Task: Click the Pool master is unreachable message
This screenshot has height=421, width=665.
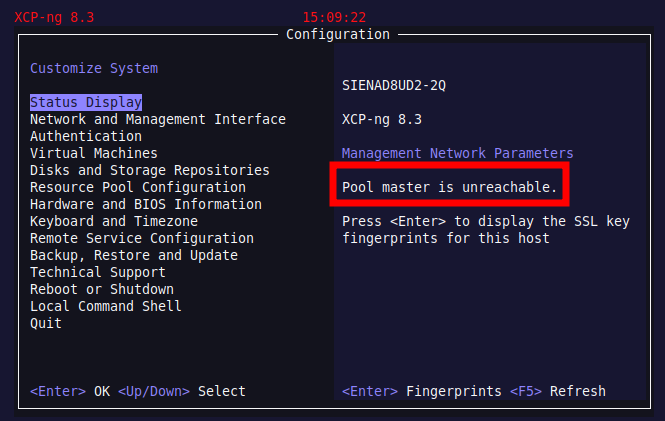Action: tap(450, 187)
